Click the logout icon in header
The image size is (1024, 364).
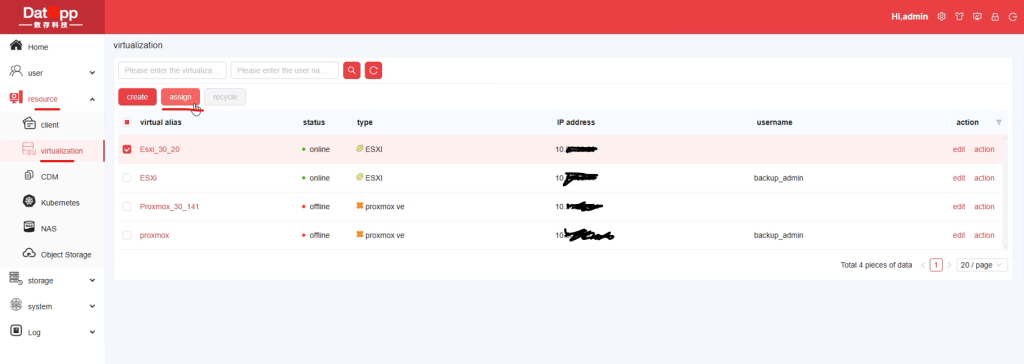click(x=1012, y=16)
